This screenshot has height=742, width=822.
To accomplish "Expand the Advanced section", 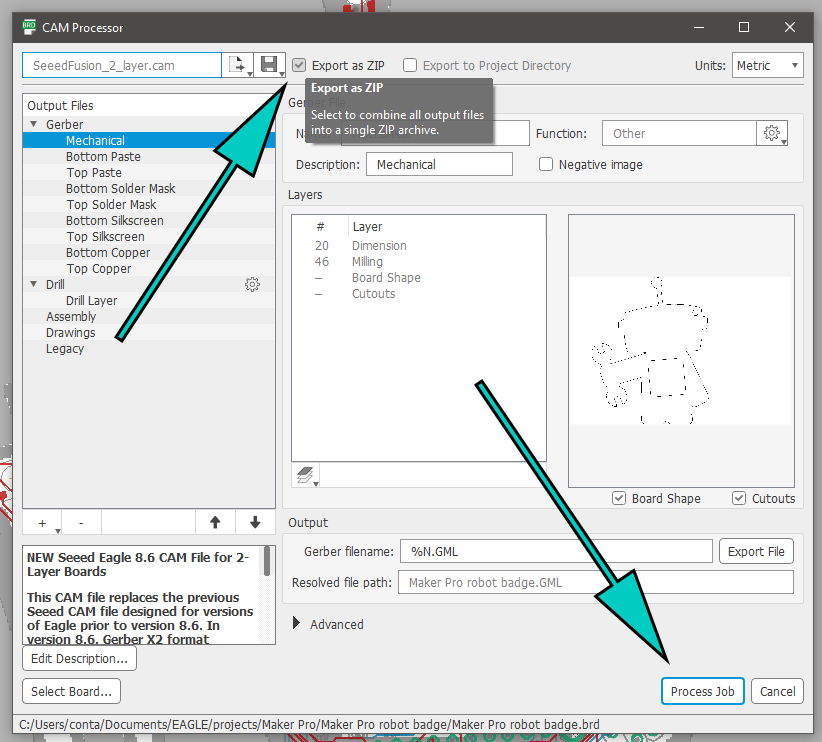I will [x=298, y=624].
